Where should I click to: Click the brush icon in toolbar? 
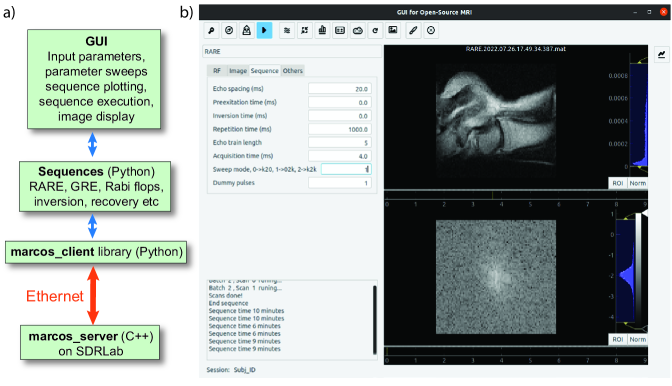[413, 30]
